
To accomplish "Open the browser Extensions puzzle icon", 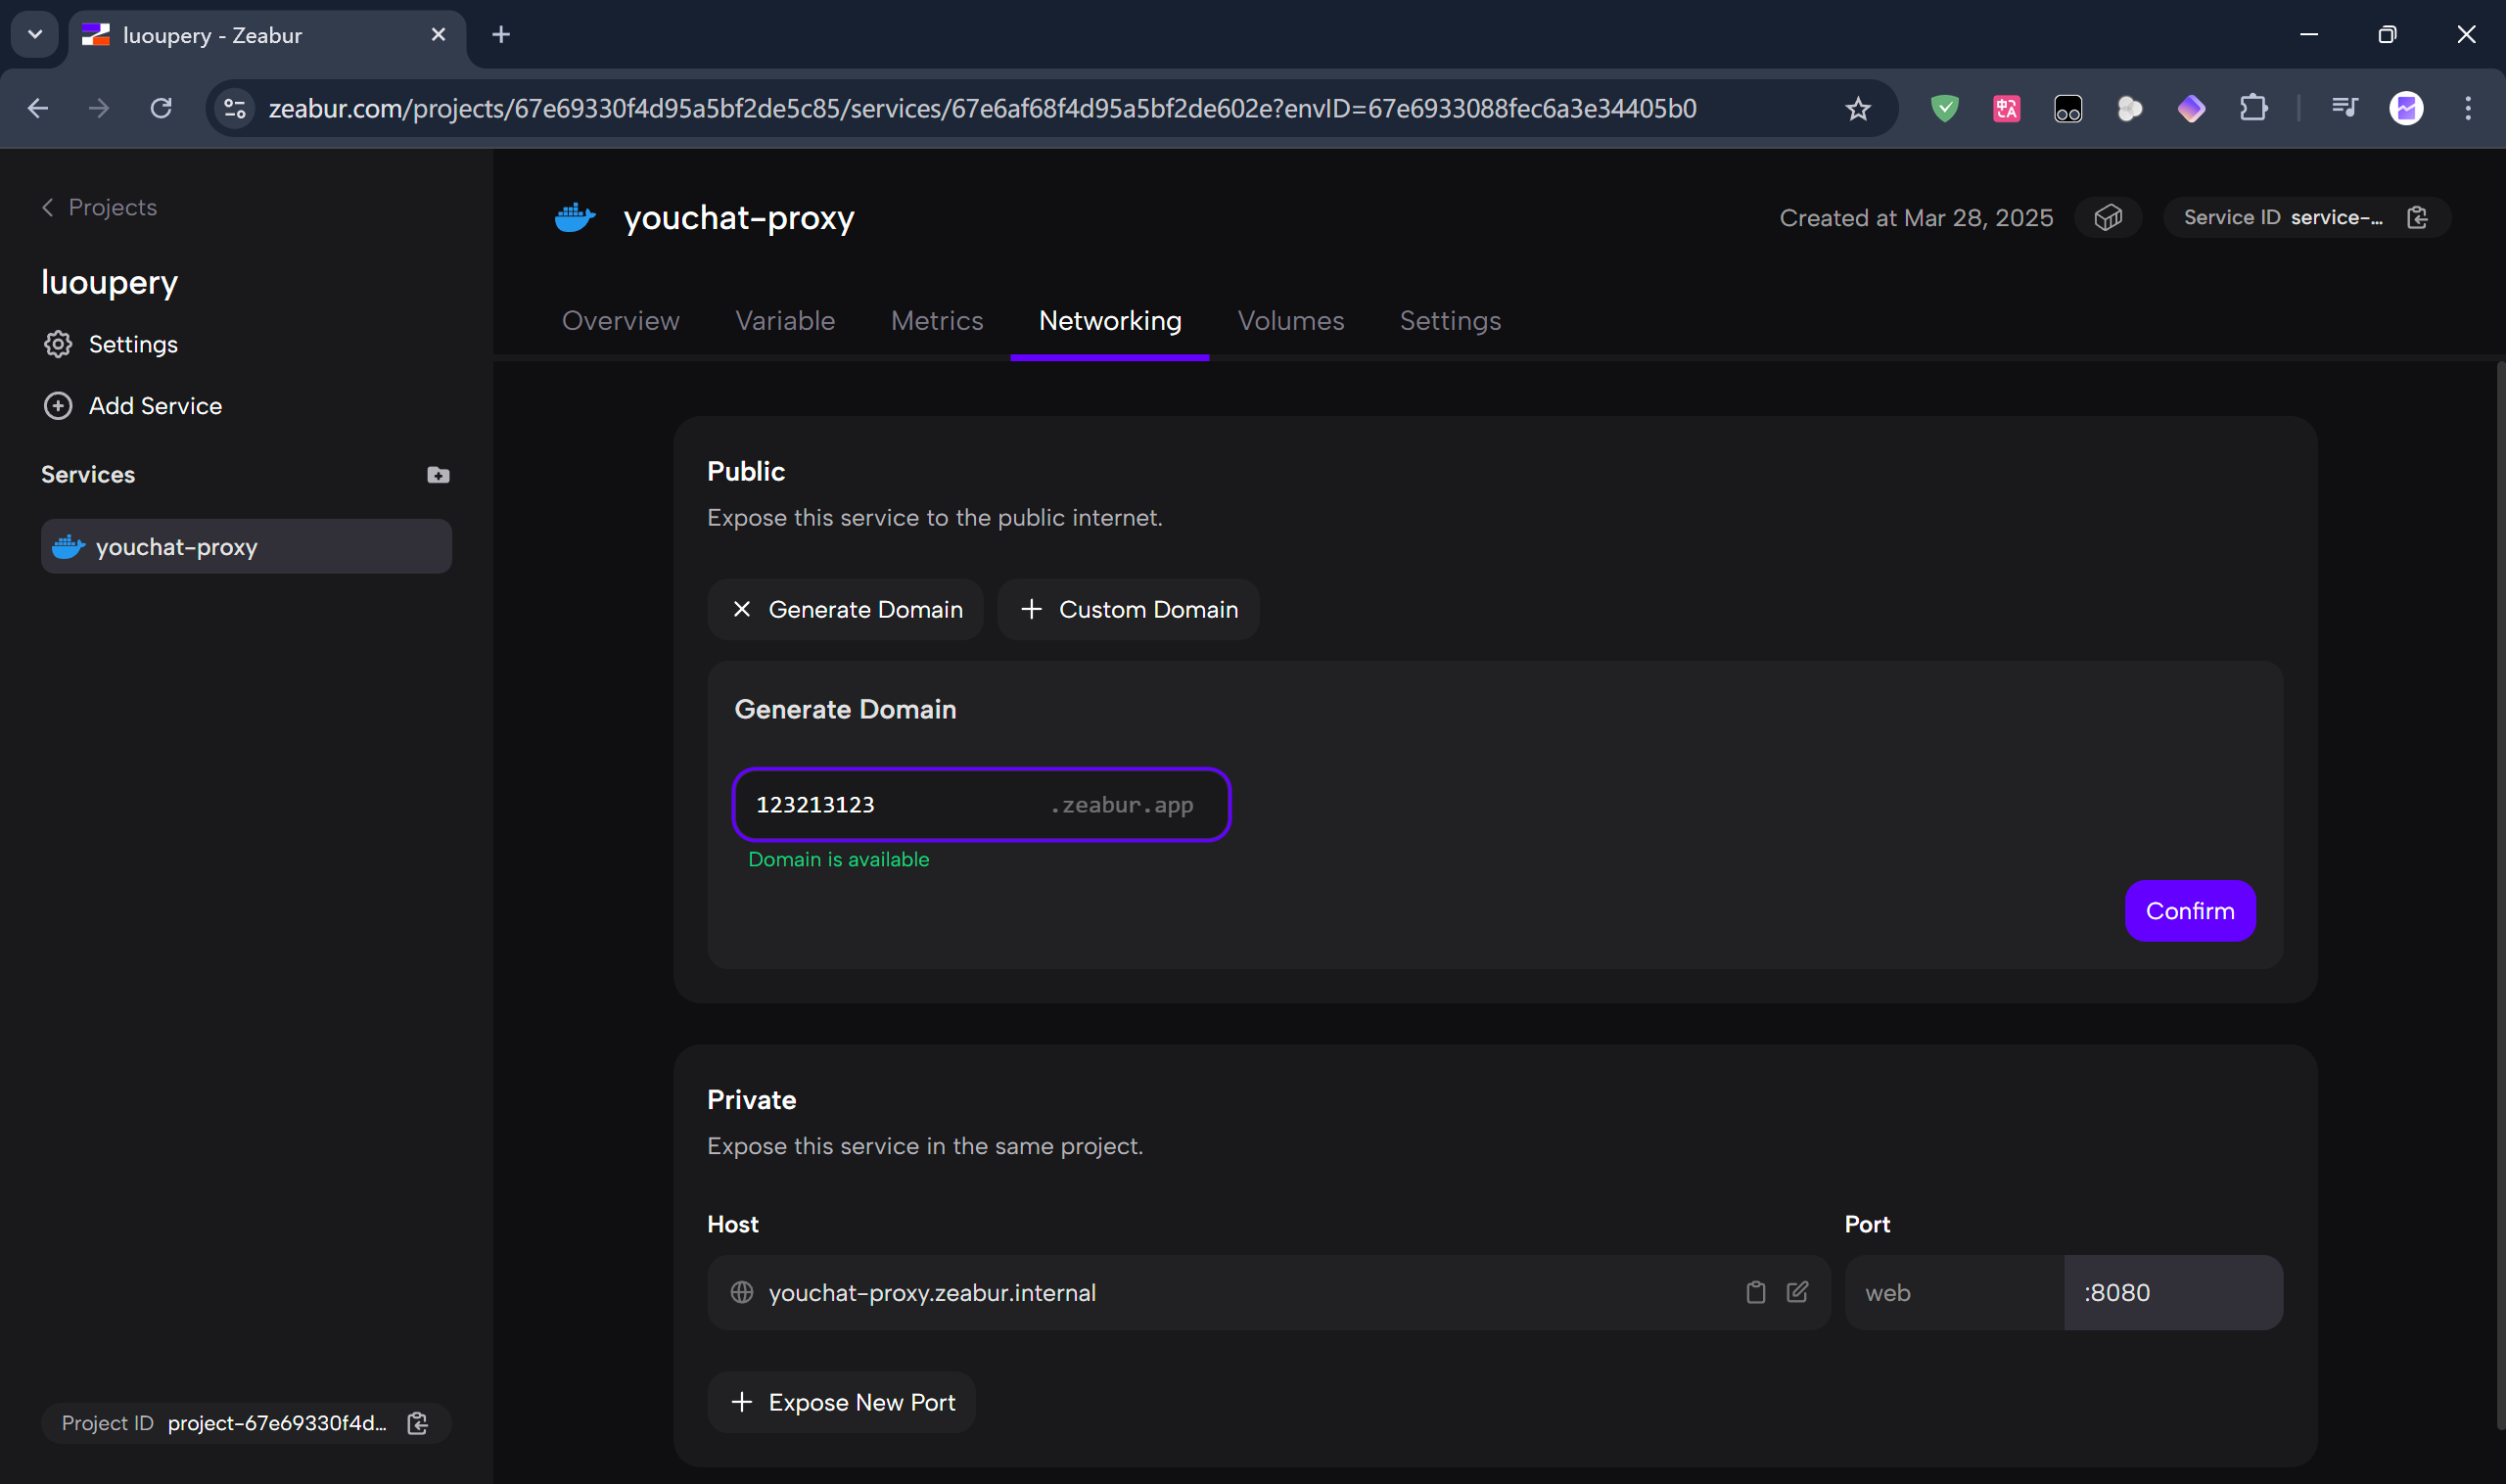I will pos(2253,108).
